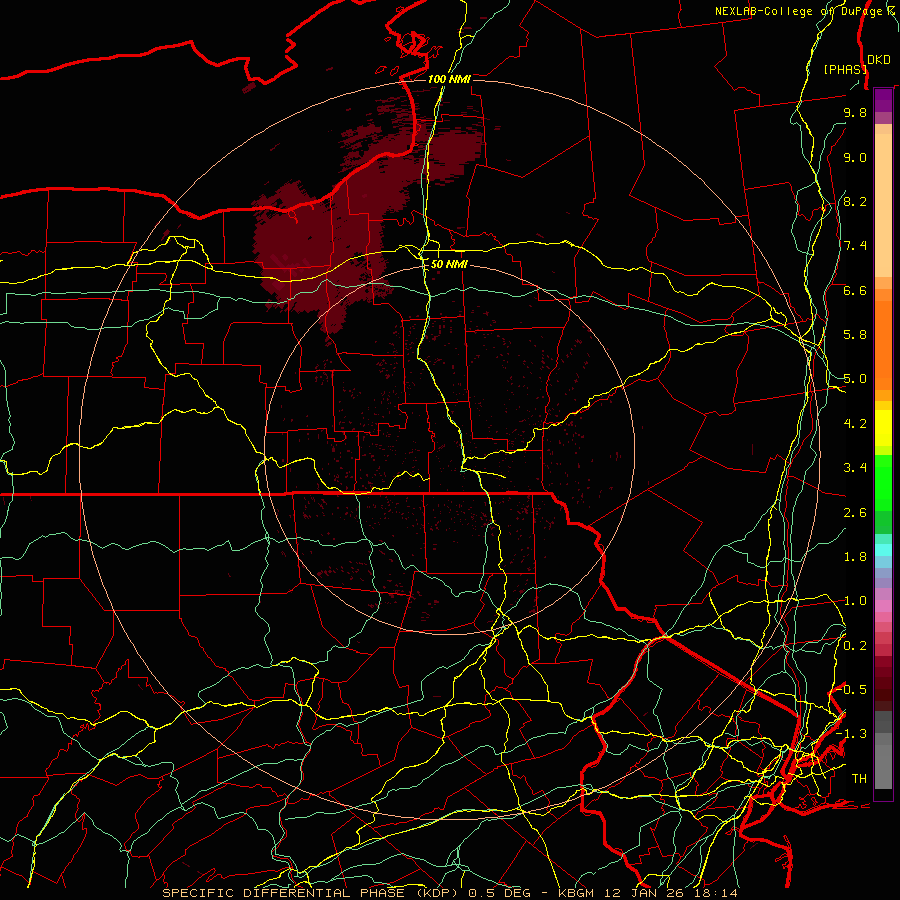Viewport: 900px width, 900px height.
Task: Click the [PHAS] legend heading
Action: (x=845, y=69)
